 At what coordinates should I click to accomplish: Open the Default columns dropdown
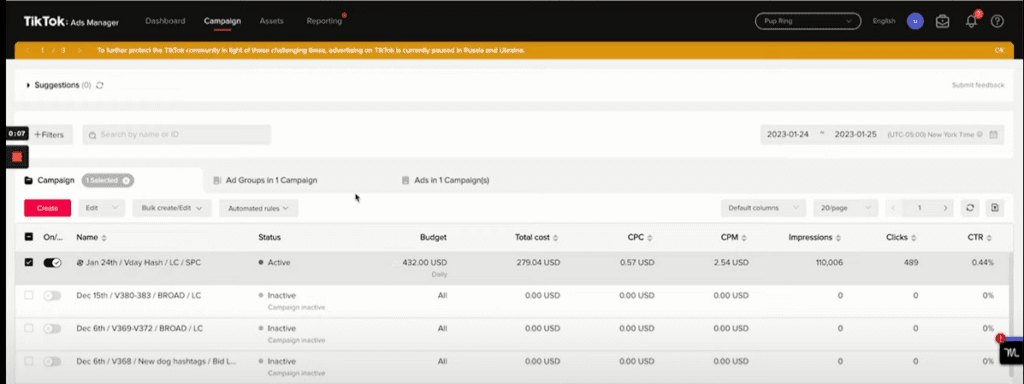[x=763, y=208]
